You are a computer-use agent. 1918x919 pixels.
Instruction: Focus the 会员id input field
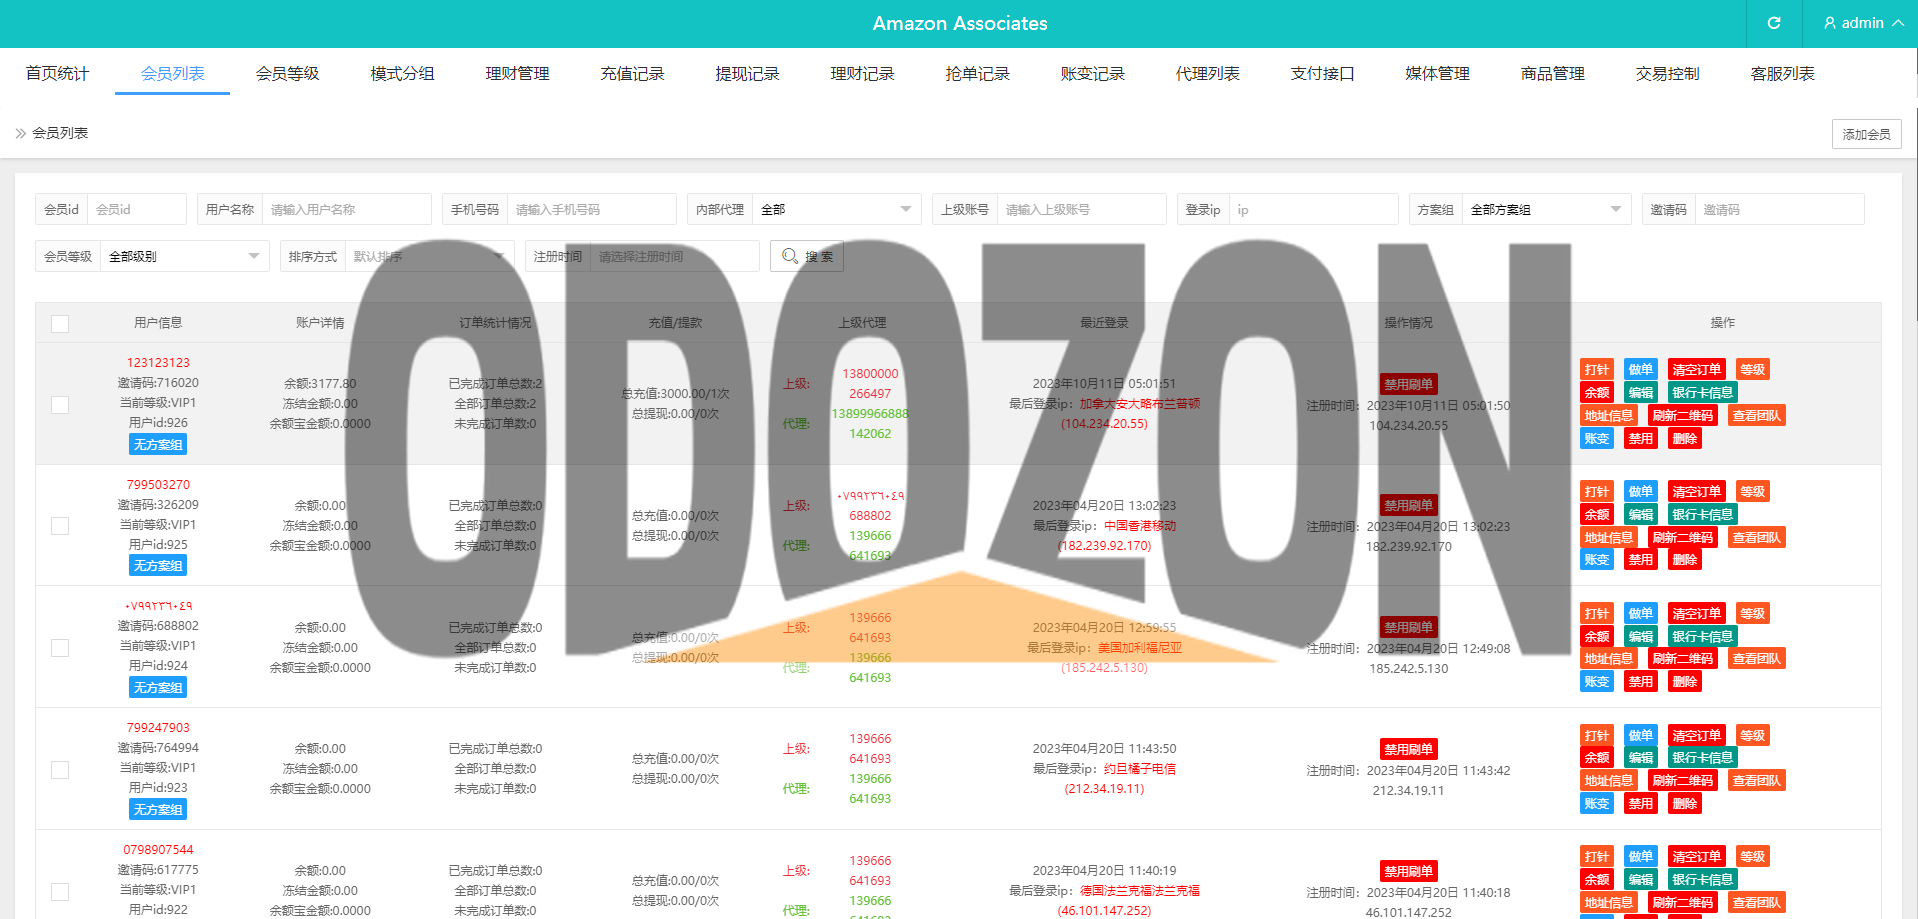137,209
